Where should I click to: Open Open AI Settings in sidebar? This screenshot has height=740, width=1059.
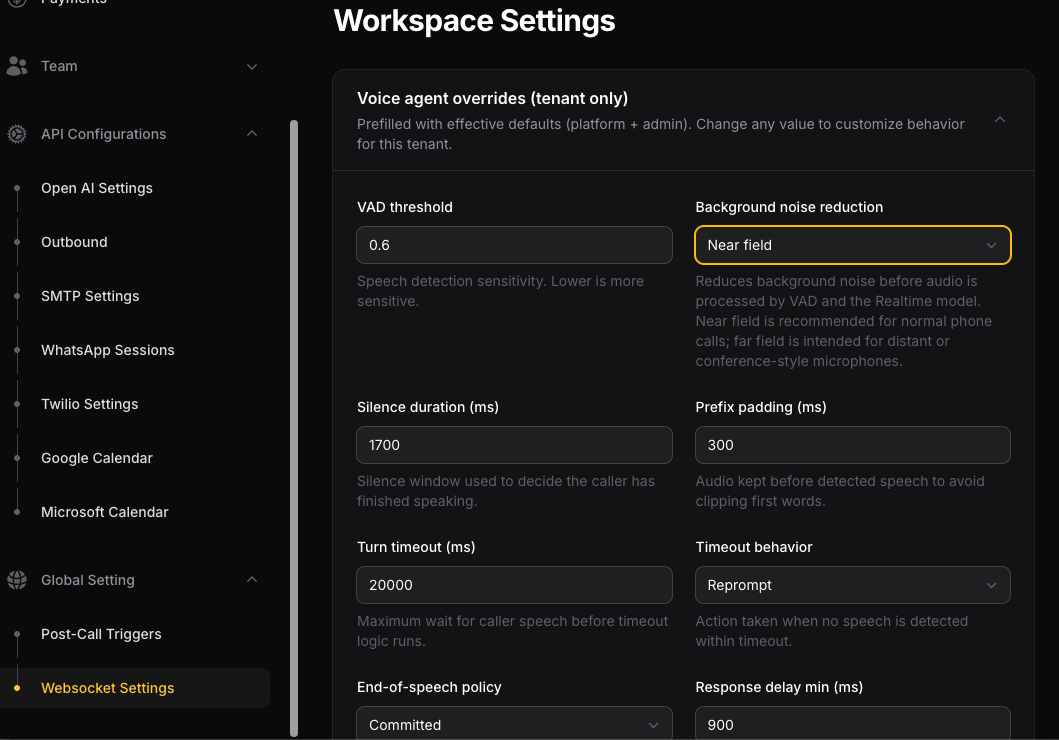point(97,188)
